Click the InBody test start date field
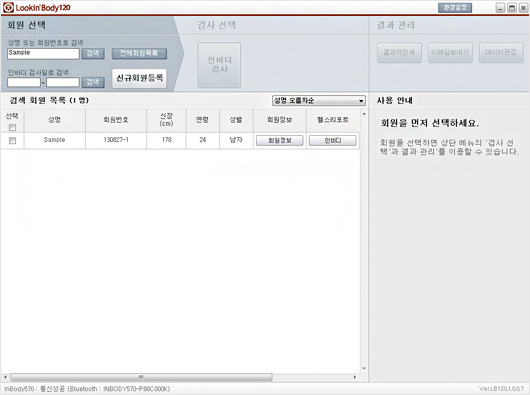The image size is (530, 395). 24,82
